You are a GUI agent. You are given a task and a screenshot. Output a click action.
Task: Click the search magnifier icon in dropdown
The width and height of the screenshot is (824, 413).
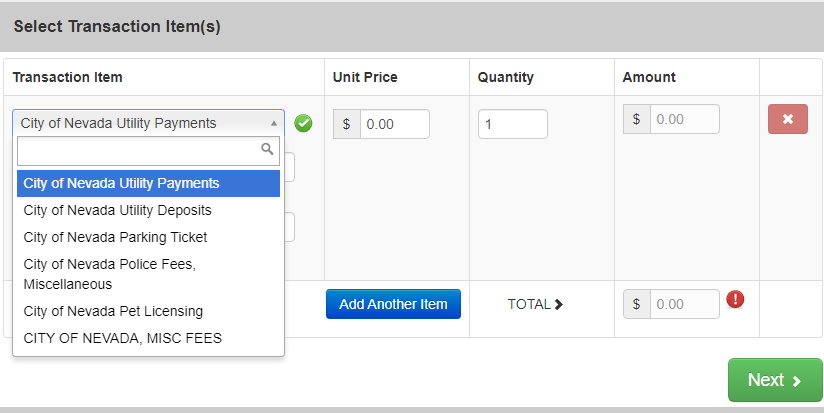click(267, 150)
